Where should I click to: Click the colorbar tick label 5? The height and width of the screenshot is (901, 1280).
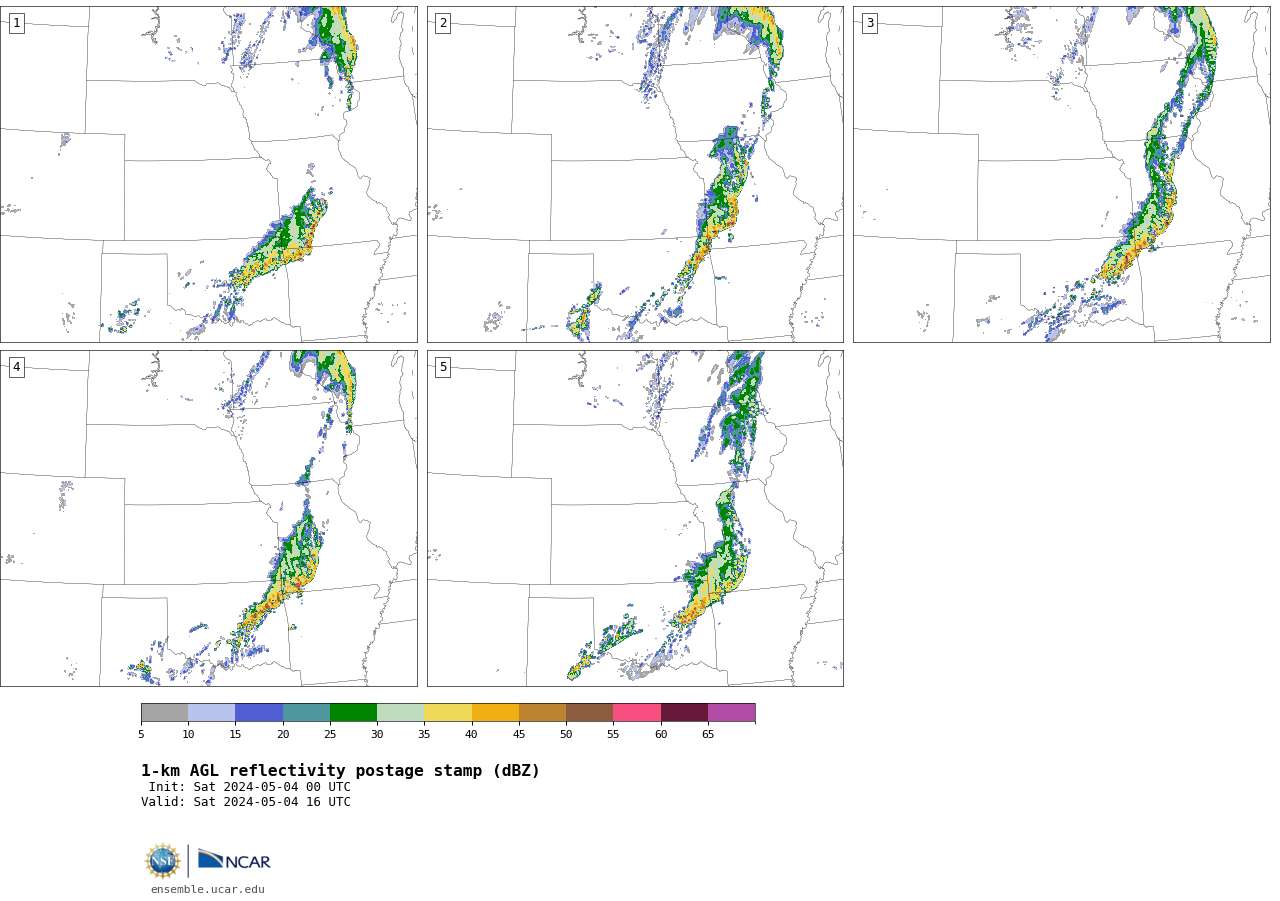click(141, 734)
